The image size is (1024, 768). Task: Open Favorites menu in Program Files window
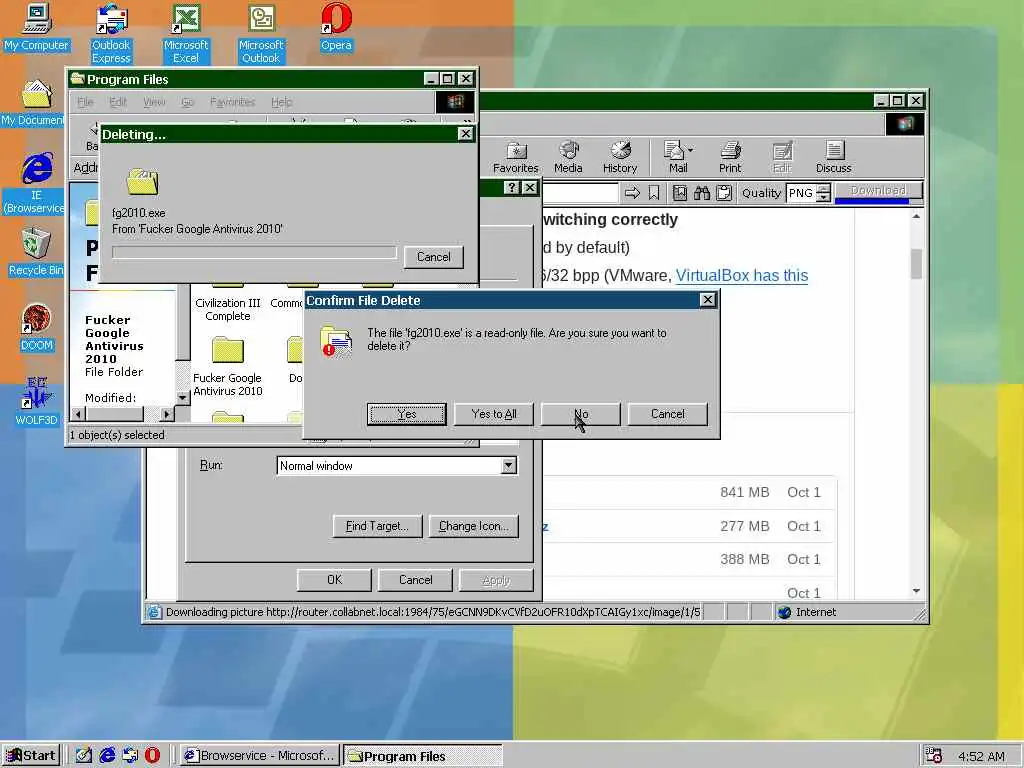tap(232, 102)
